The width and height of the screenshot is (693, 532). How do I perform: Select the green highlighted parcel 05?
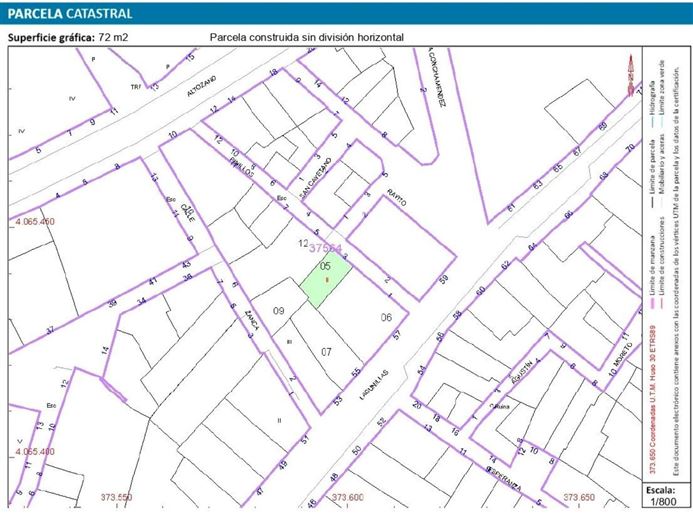[x=326, y=279]
